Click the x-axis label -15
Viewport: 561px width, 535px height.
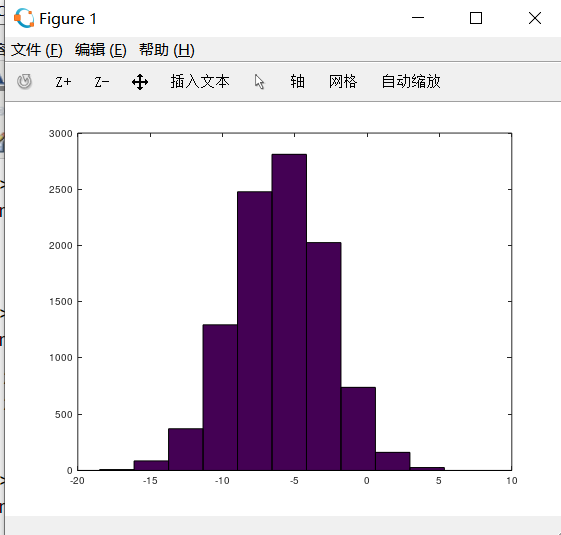150,481
